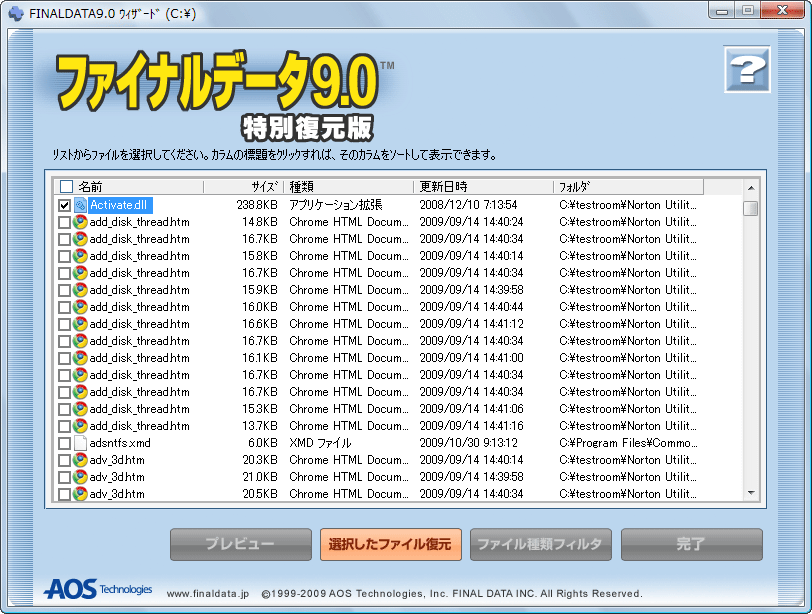
Task: Click the blank file icon of adsntfs.xmd
Action: click(x=80, y=443)
